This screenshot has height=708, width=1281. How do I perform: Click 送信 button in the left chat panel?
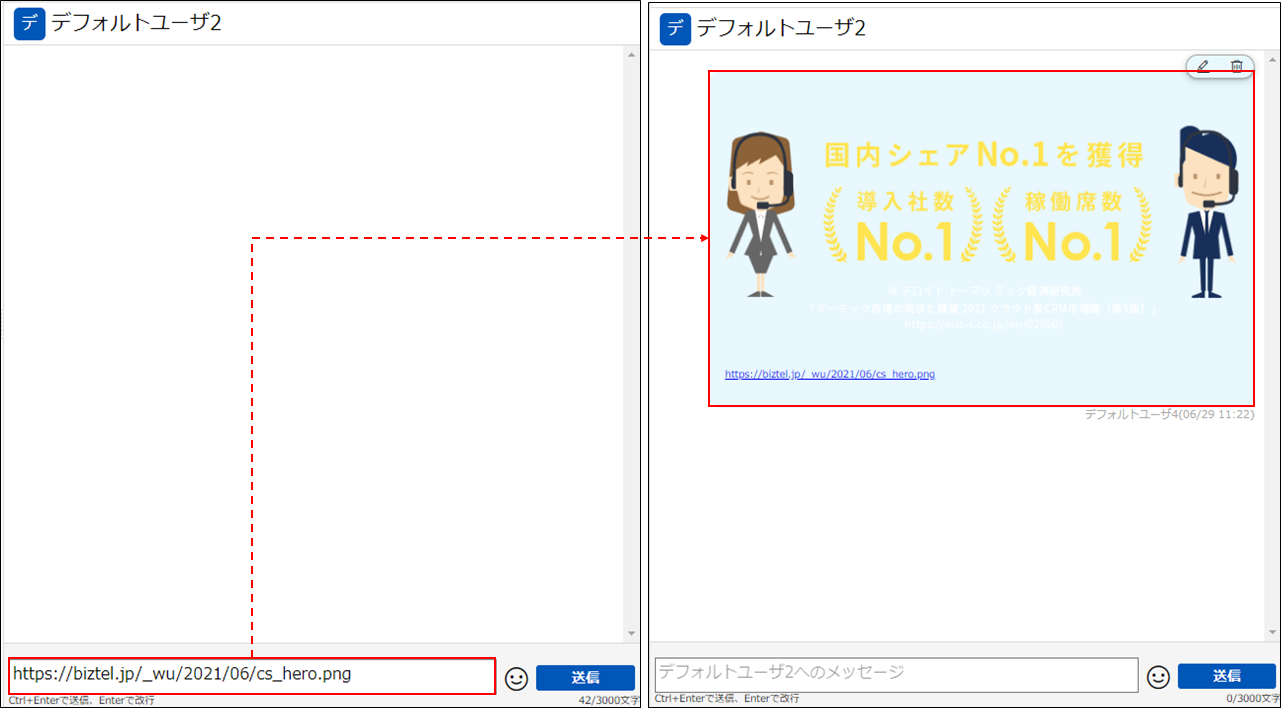[585, 678]
